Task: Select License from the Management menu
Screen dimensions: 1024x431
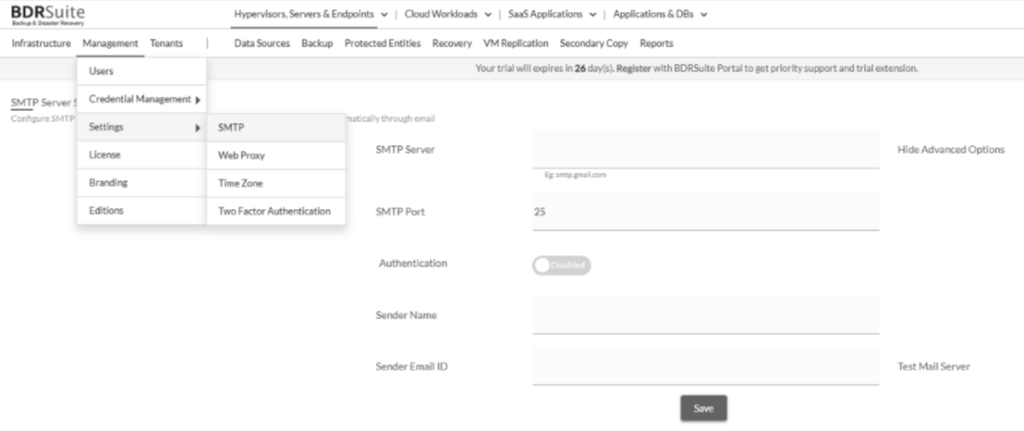Action: coord(142,155)
